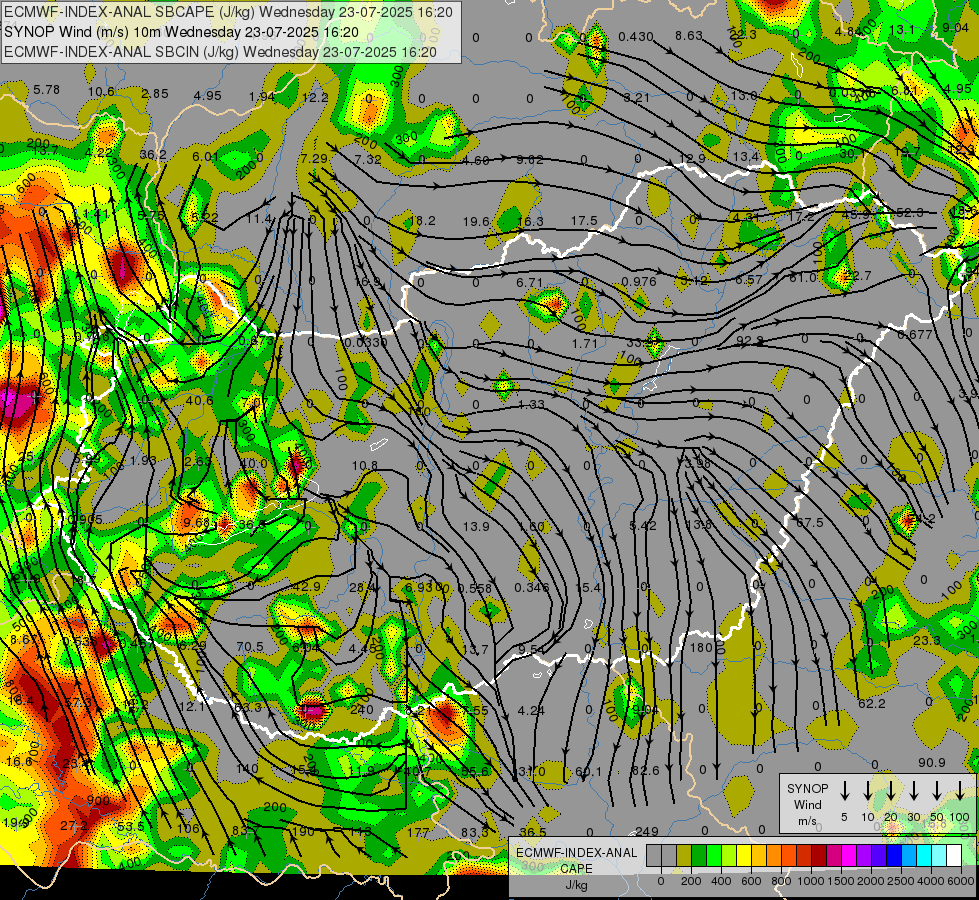Click the 1500 tick label on CAPE scale

click(x=840, y=881)
